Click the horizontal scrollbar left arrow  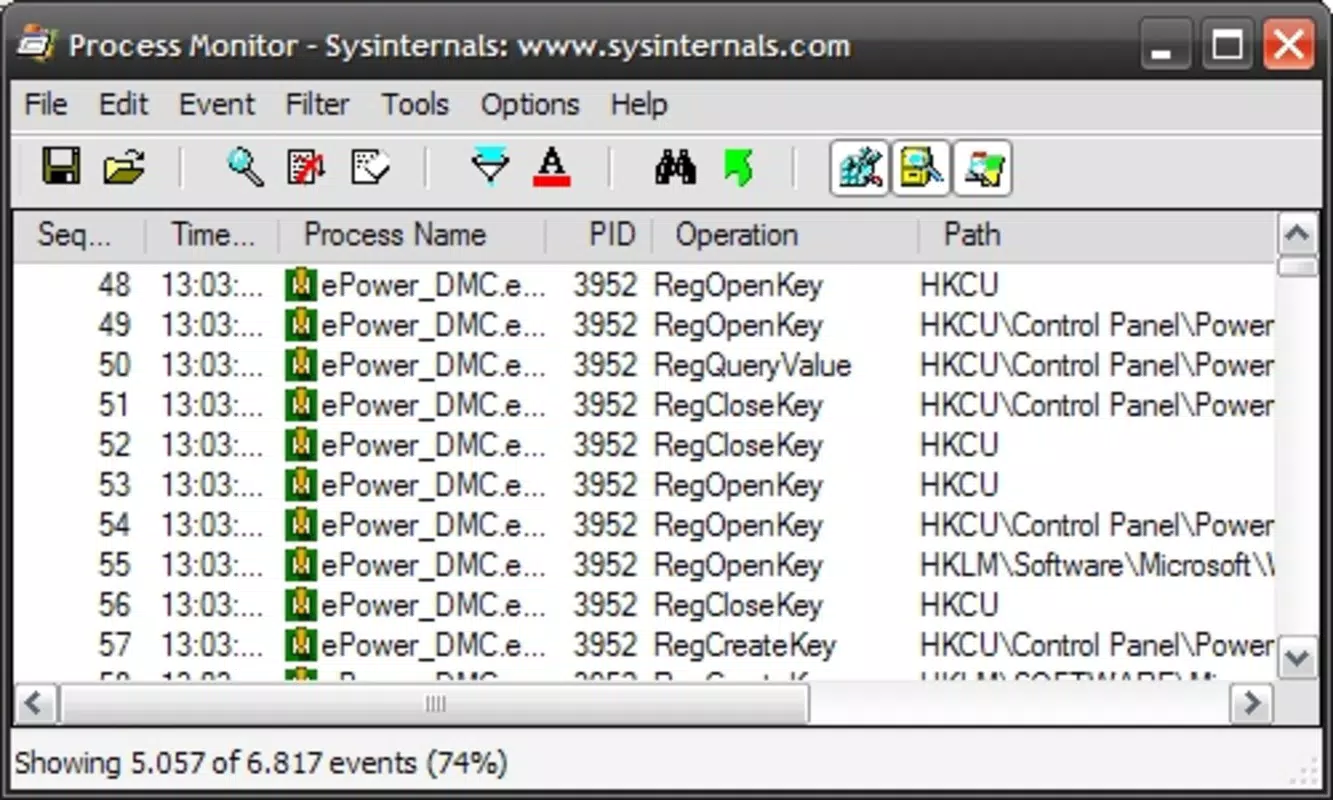(35, 703)
